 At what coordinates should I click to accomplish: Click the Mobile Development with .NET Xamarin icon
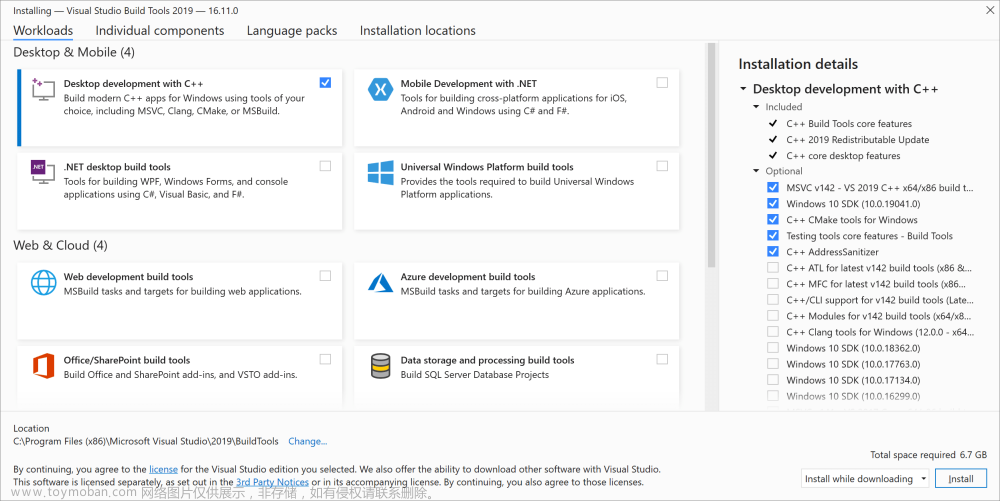click(380, 89)
